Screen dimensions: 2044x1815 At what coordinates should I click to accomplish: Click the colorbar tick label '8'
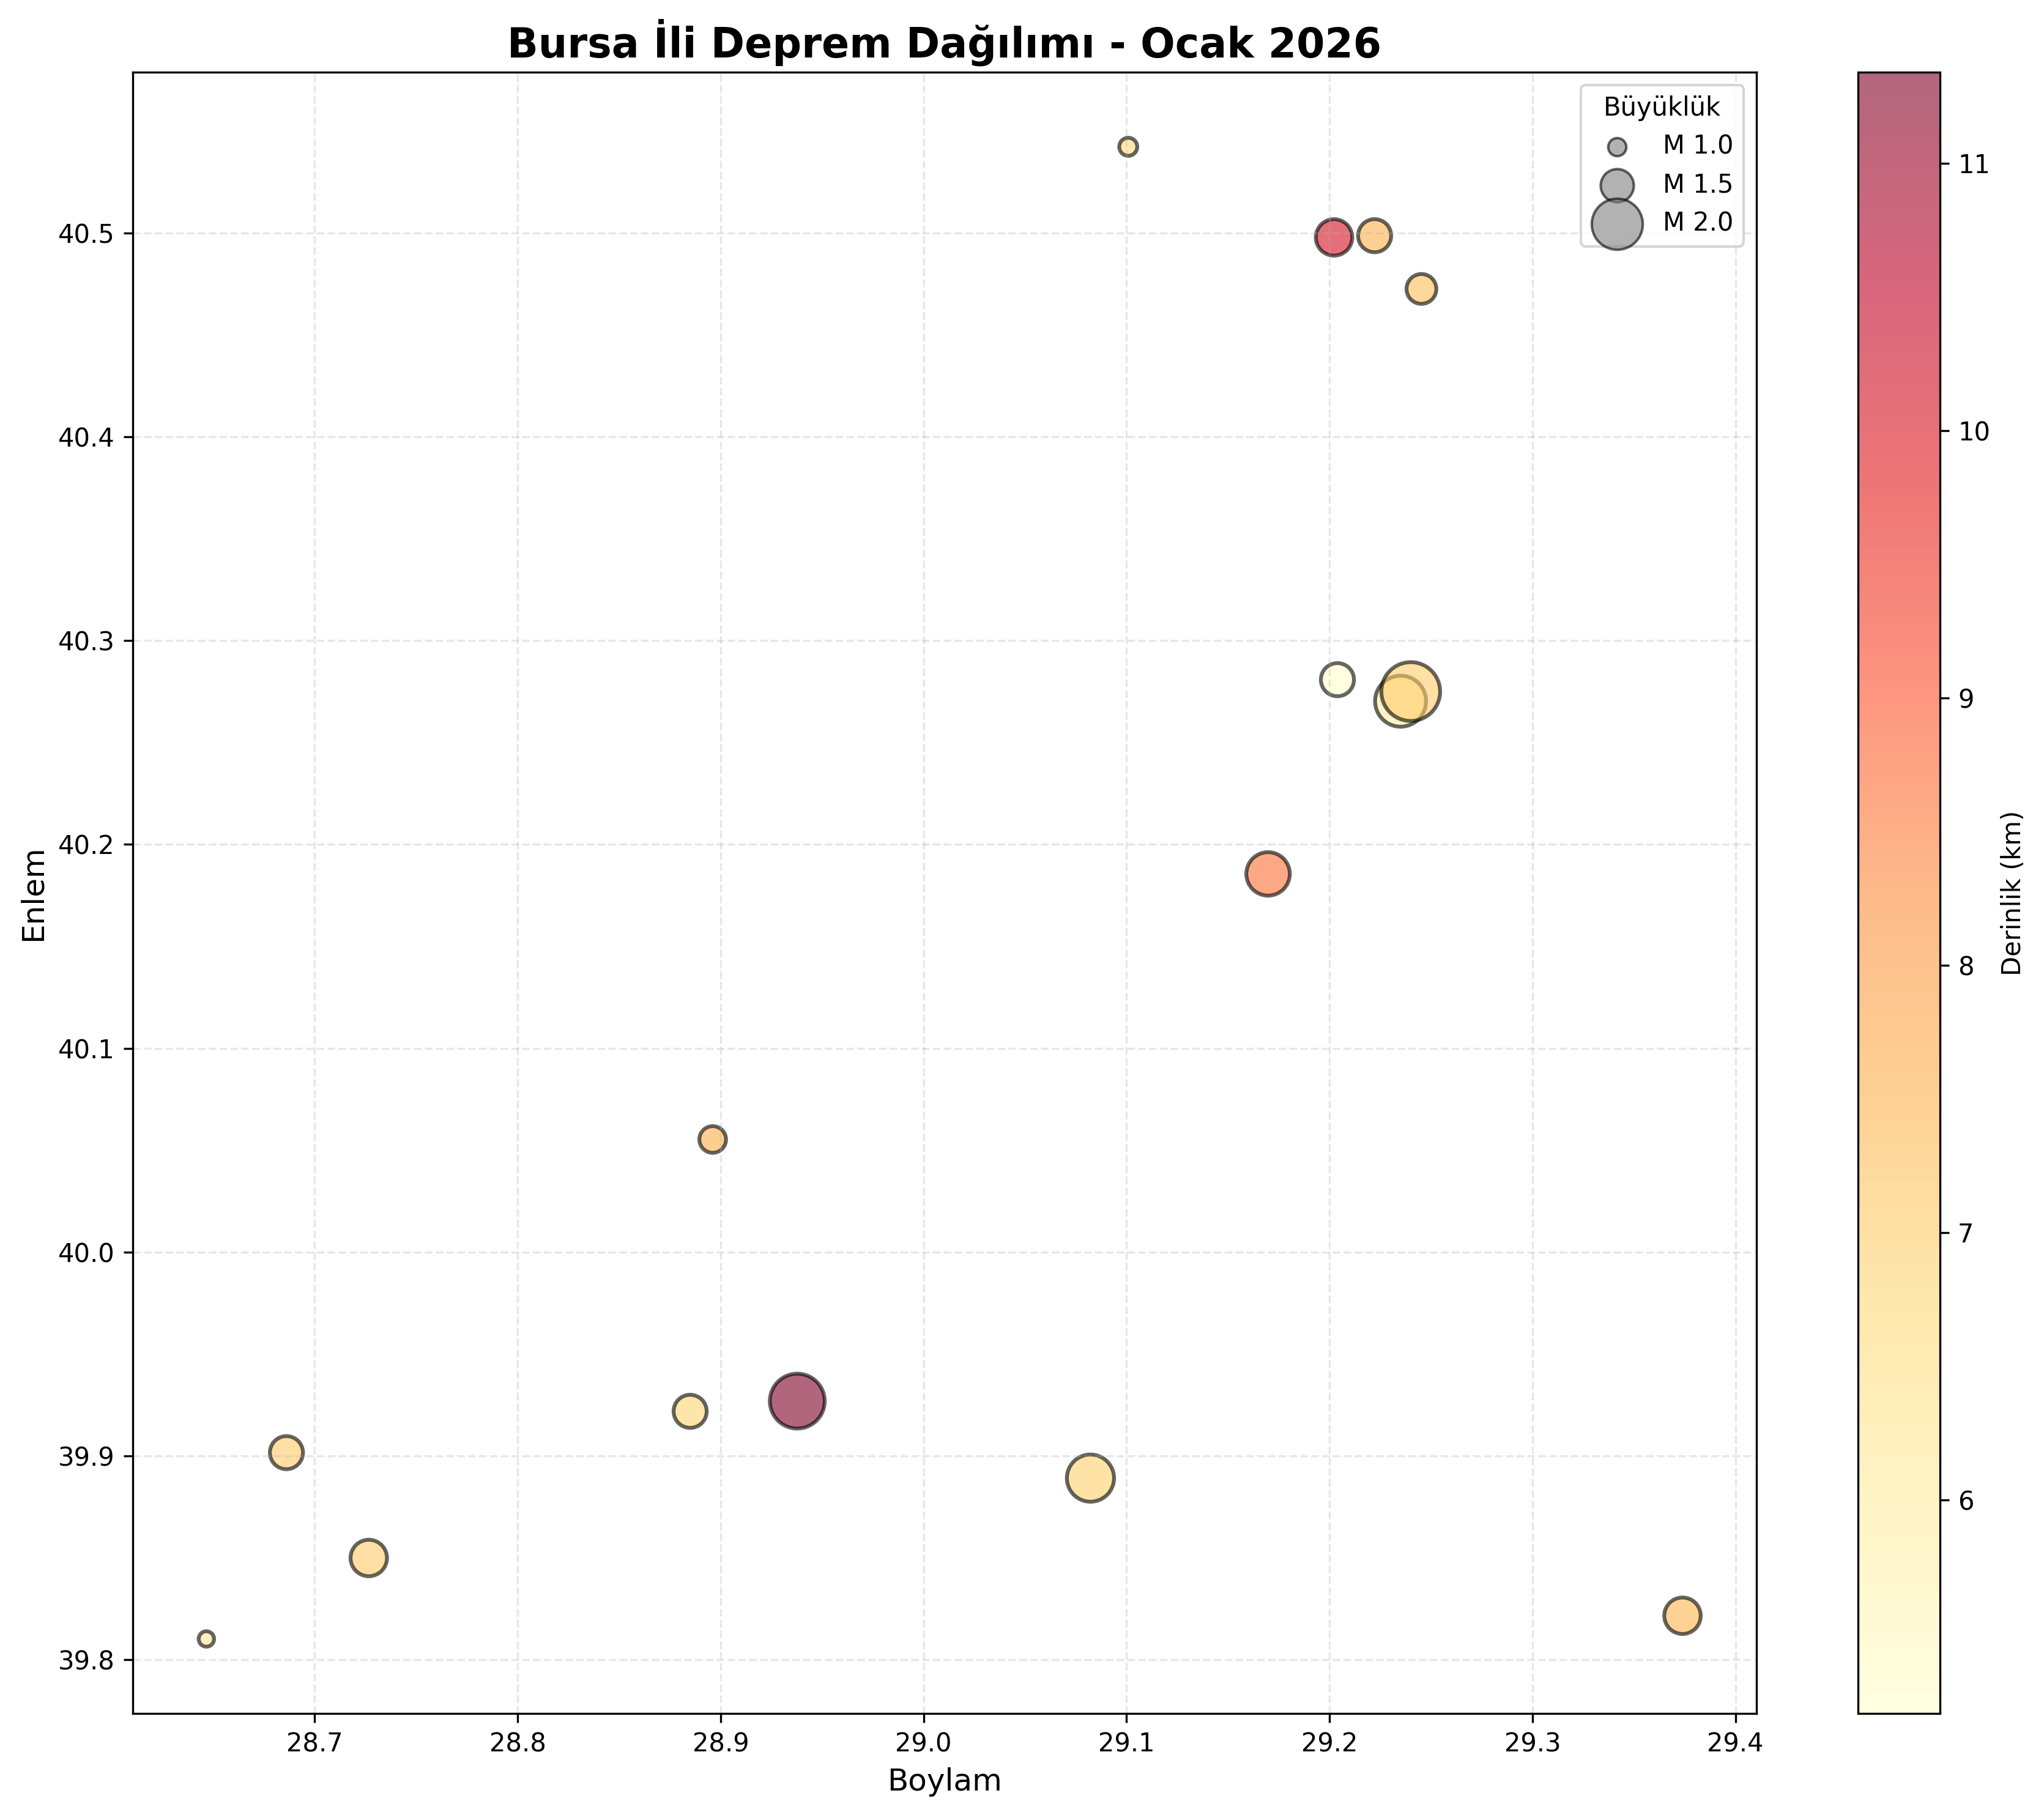1966,966
